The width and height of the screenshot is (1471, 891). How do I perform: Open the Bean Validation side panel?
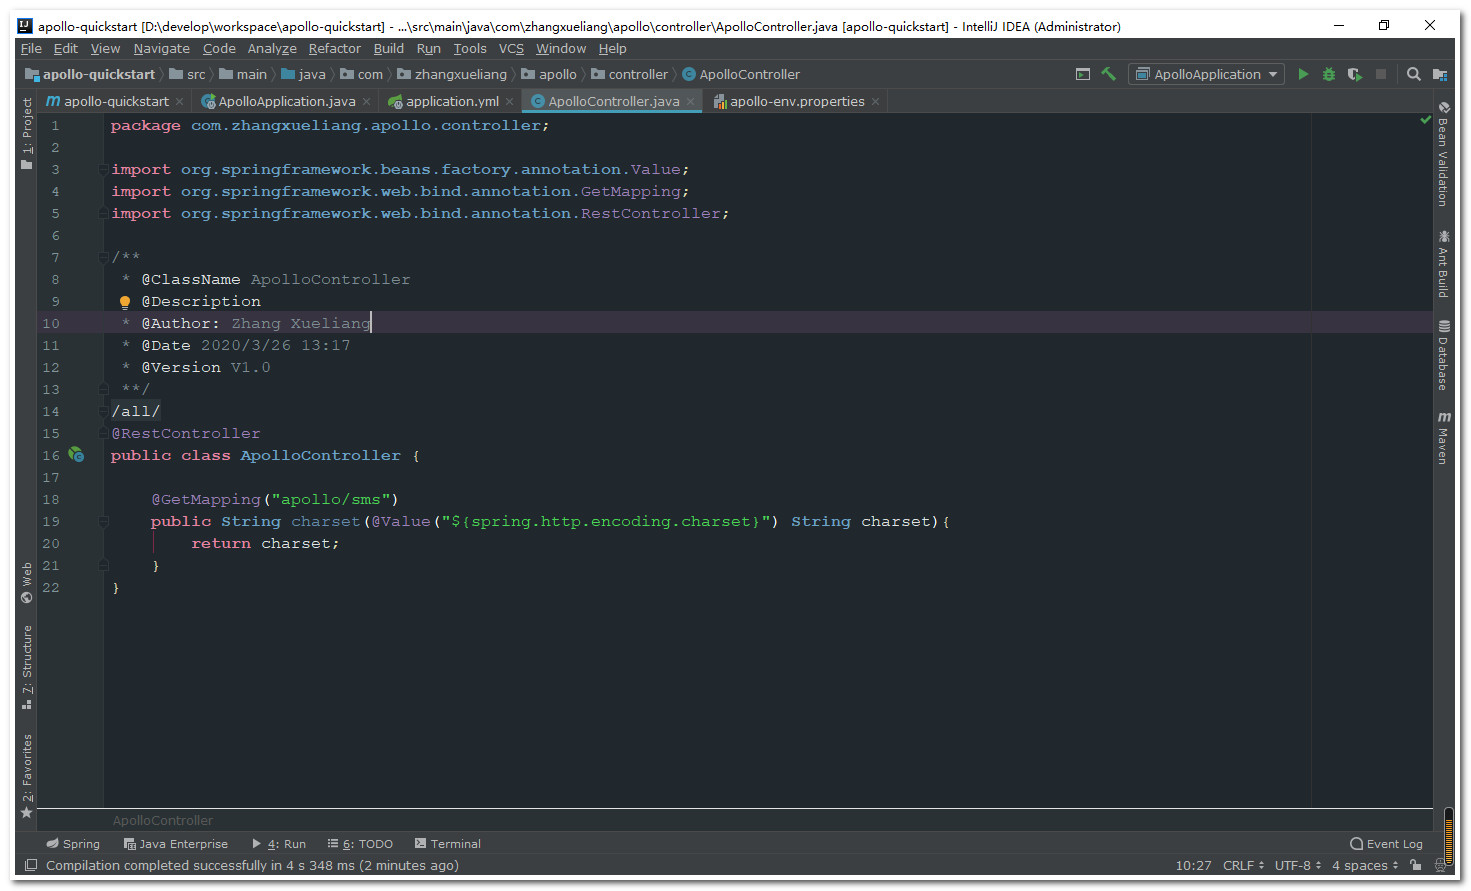[1443, 154]
